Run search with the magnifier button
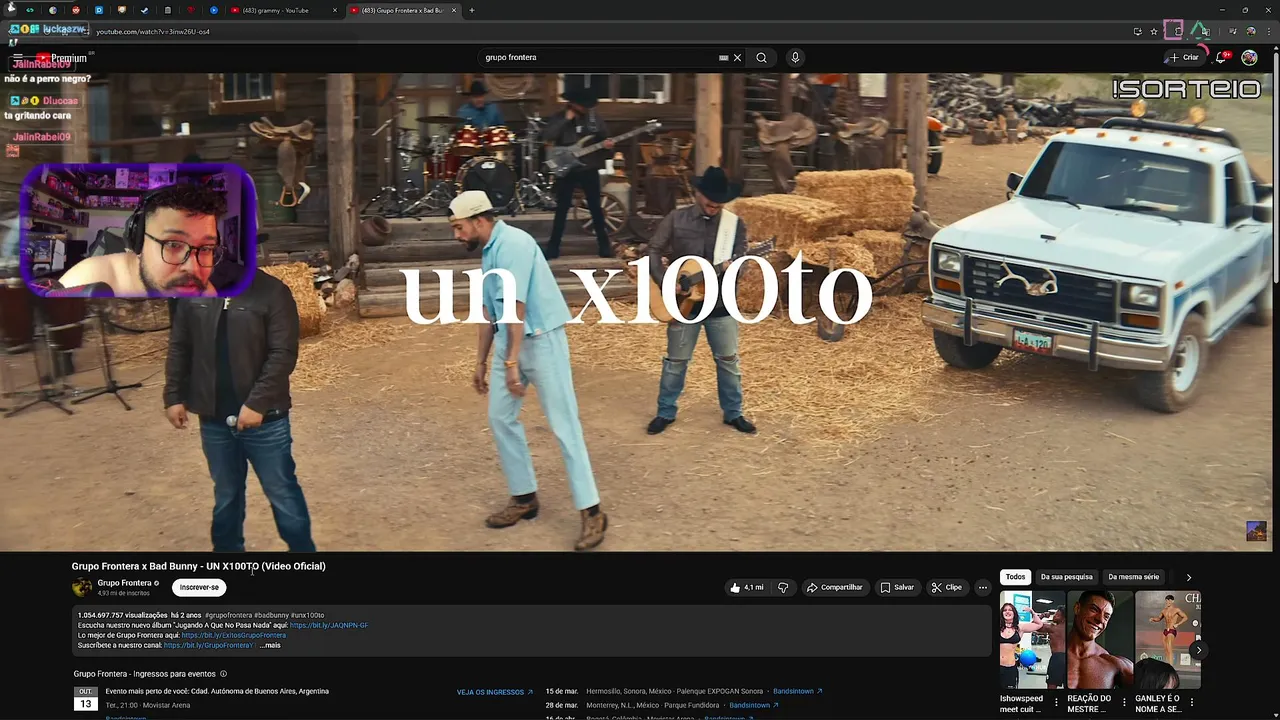This screenshot has width=1280, height=720. click(762, 57)
